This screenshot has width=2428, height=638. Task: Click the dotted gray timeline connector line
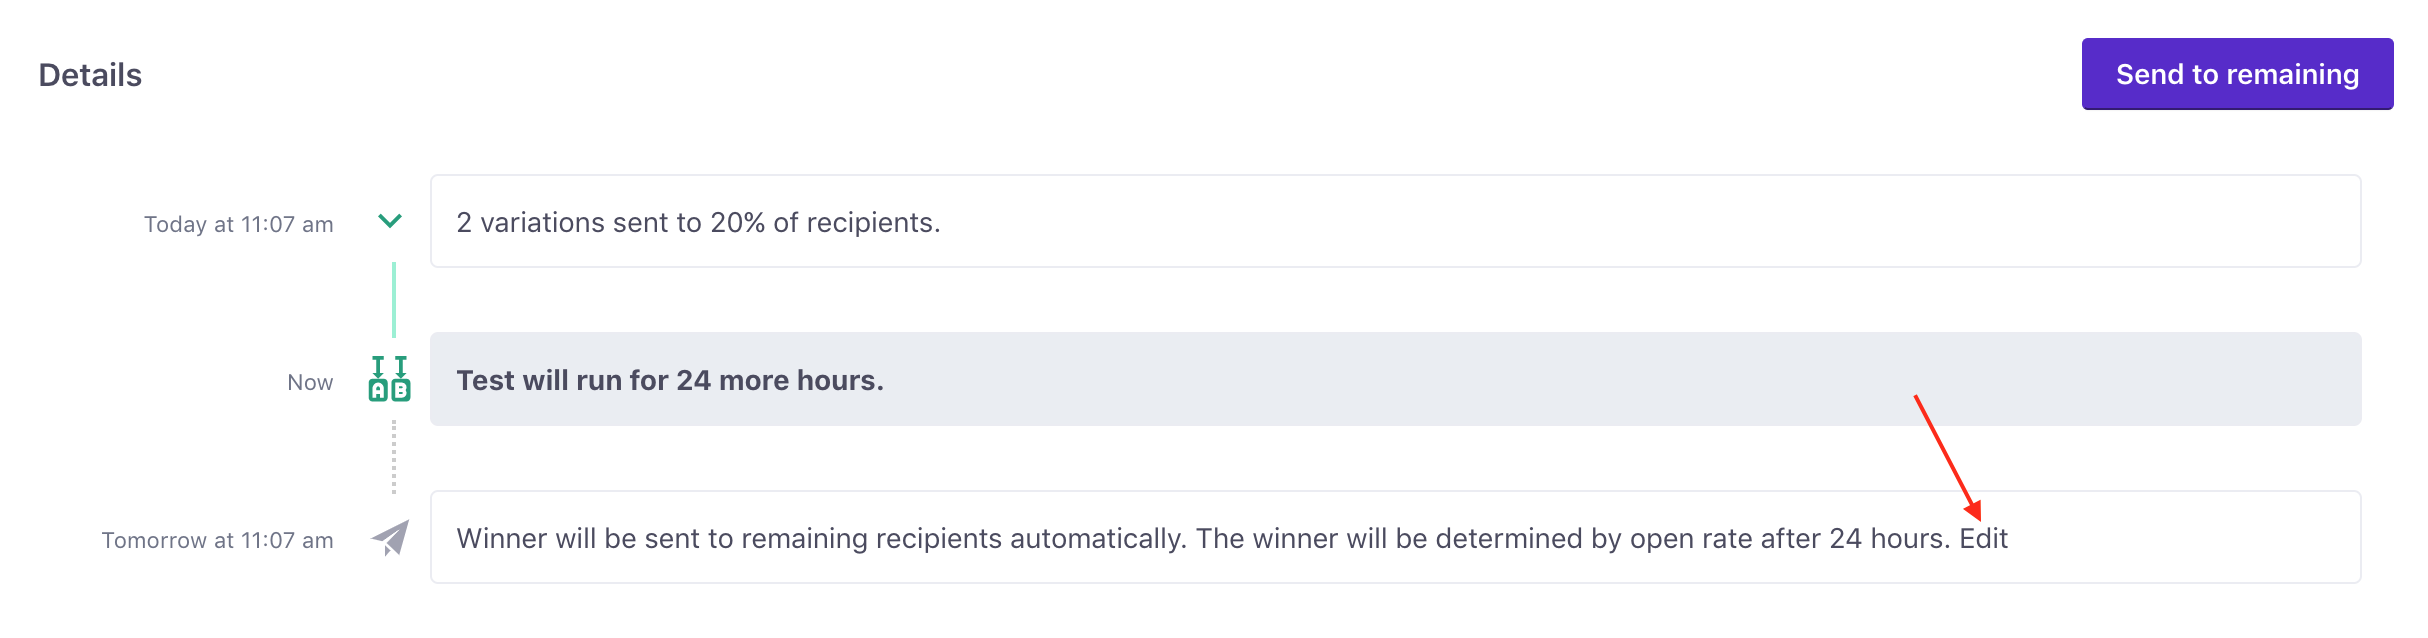[394, 457]
